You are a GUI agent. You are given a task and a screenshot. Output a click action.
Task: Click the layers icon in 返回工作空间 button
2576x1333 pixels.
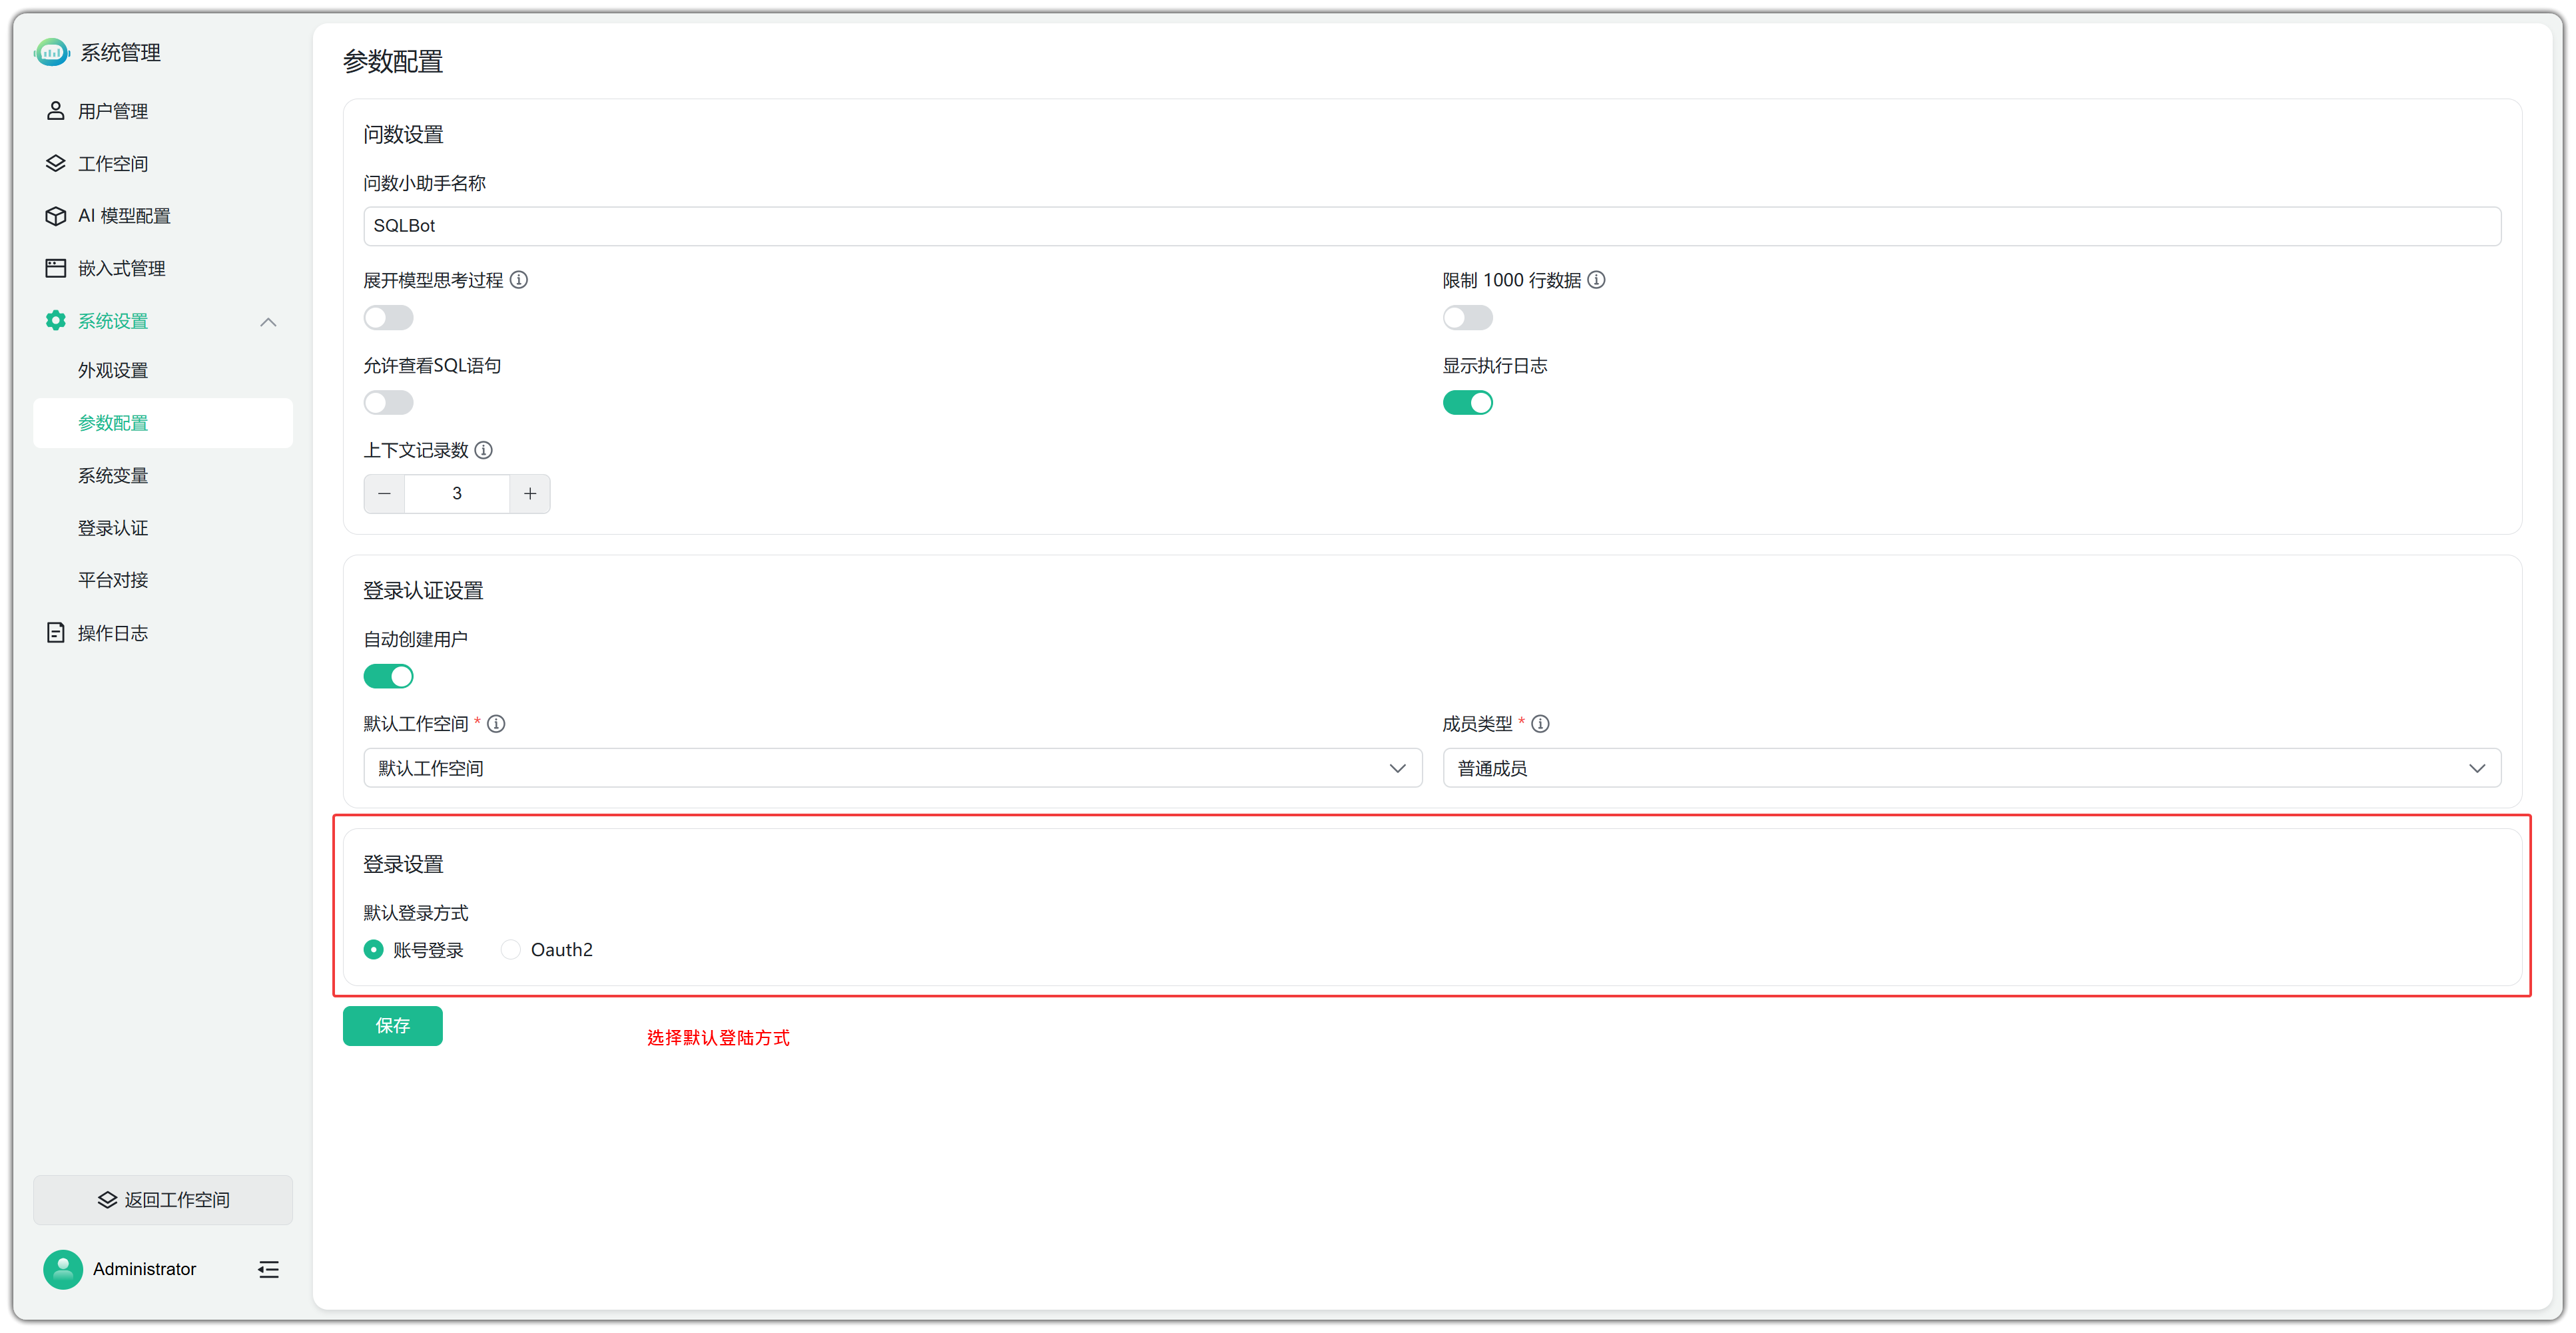[x=107, y=1200]
